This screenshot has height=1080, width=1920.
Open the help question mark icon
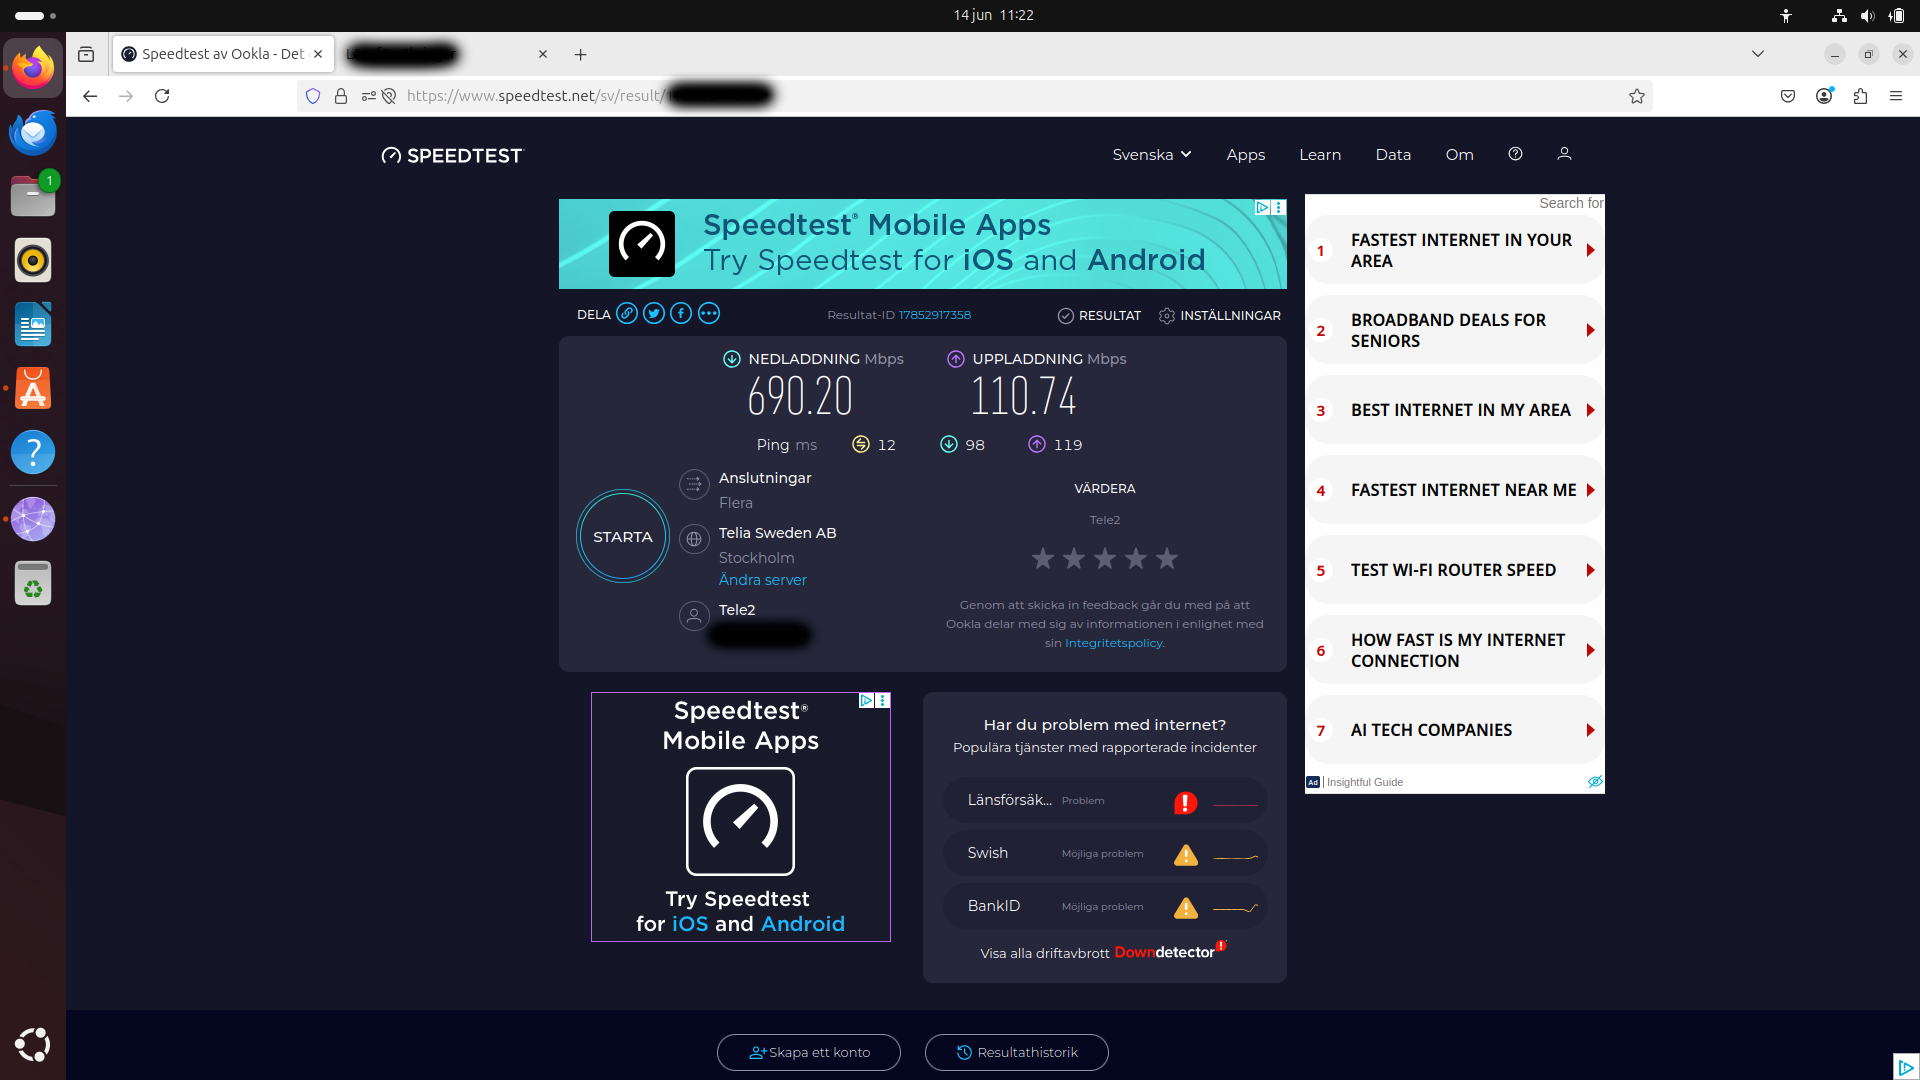click(1516, 154)
